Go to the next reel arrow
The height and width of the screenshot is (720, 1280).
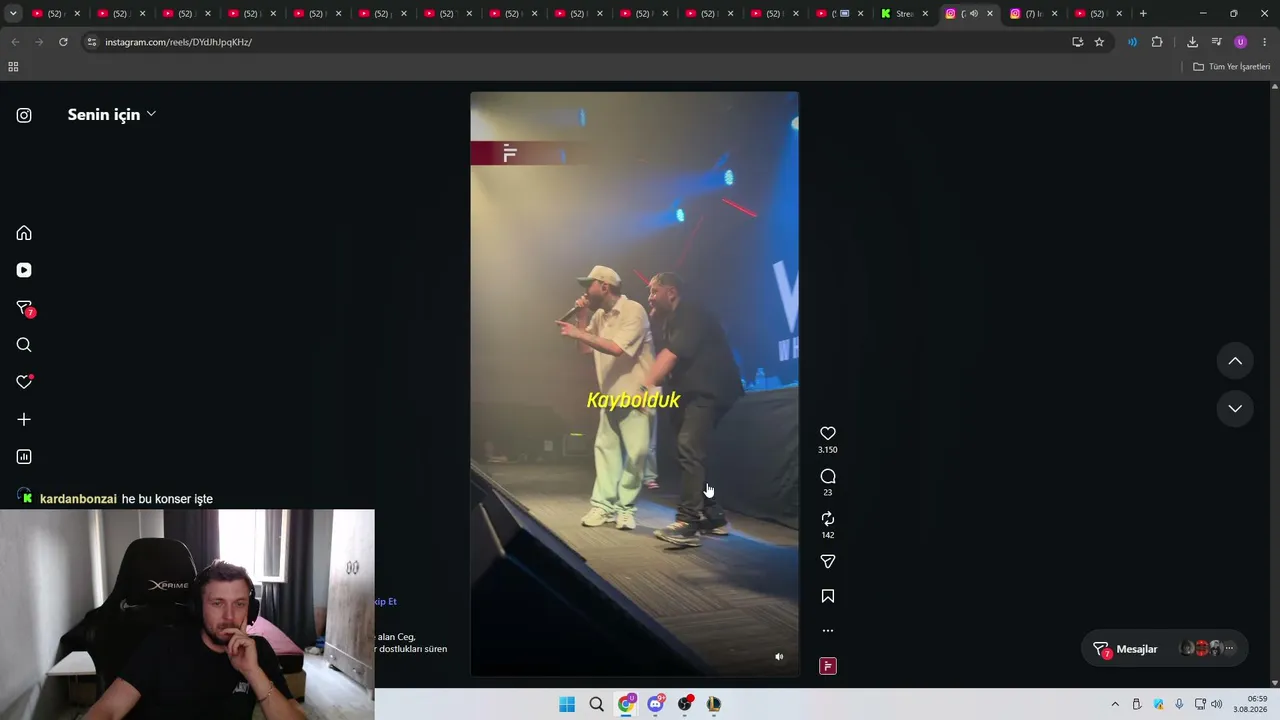(x=1235, y=408)
